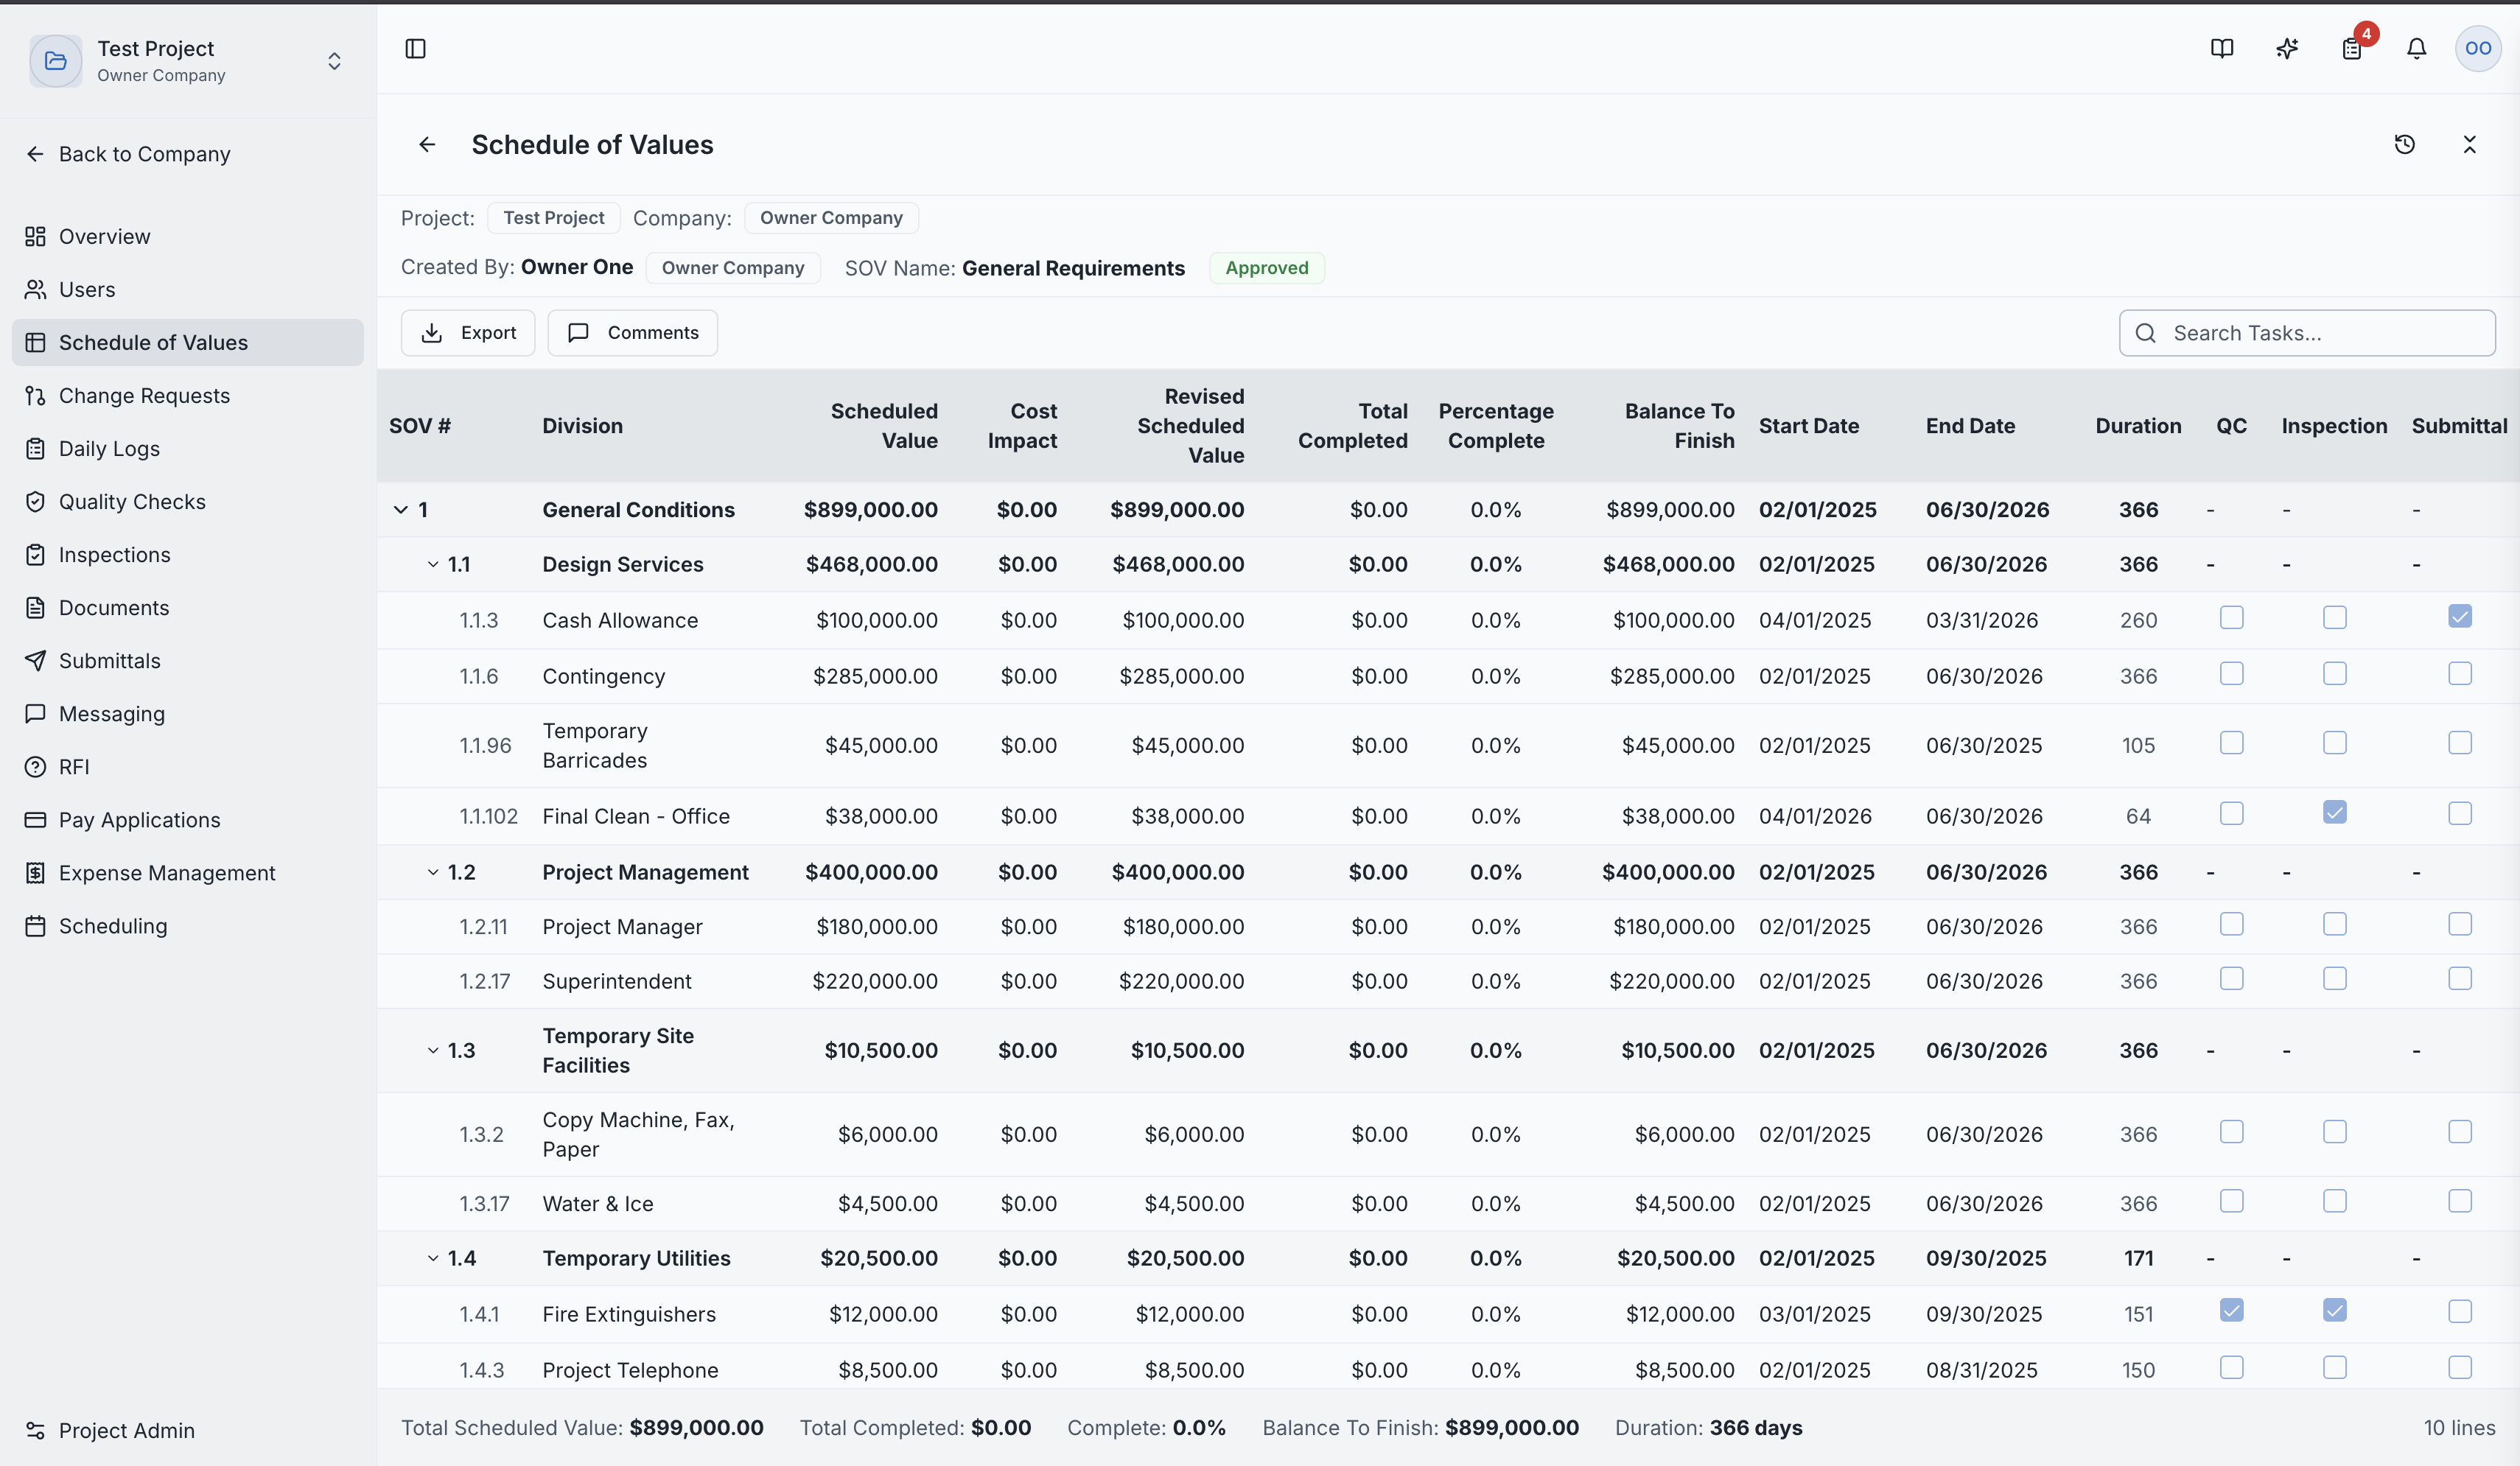Collapse the 1.2 Project Management group
This screenshot has height=1466, width=2520.
tap(432, 872)
